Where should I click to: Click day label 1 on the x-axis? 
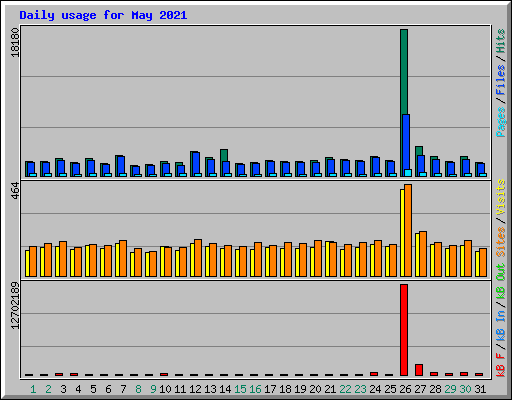pyautogui.click(x=33, y=389)
